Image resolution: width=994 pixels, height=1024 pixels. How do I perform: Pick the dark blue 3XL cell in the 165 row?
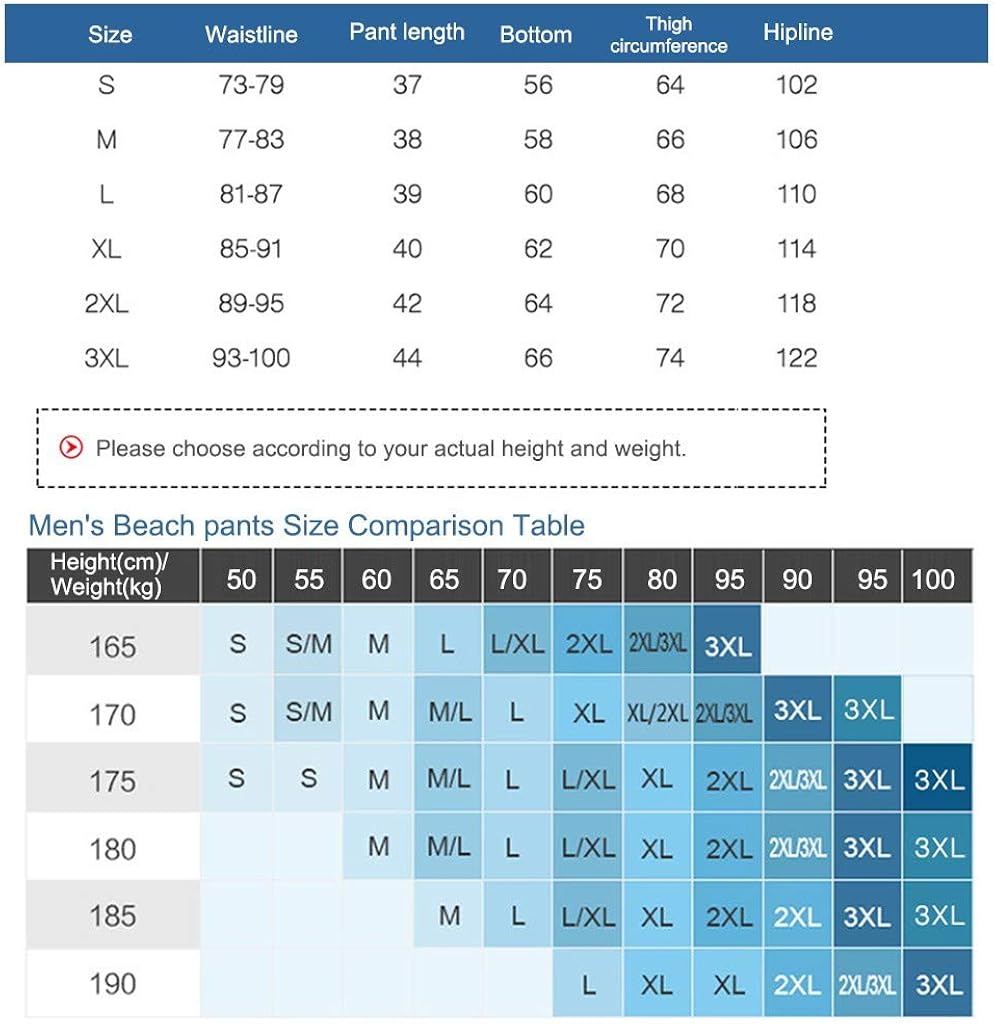(x=728, y=646)
